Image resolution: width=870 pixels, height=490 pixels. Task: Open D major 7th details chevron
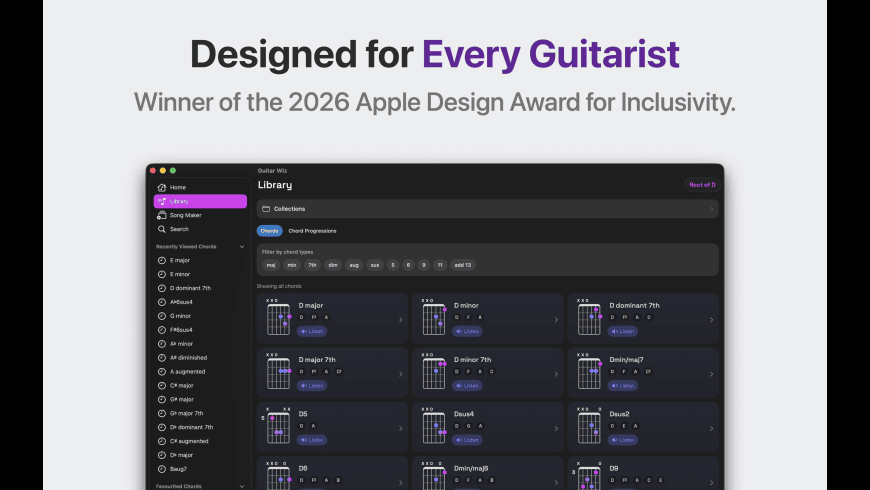tap(401, 374)
